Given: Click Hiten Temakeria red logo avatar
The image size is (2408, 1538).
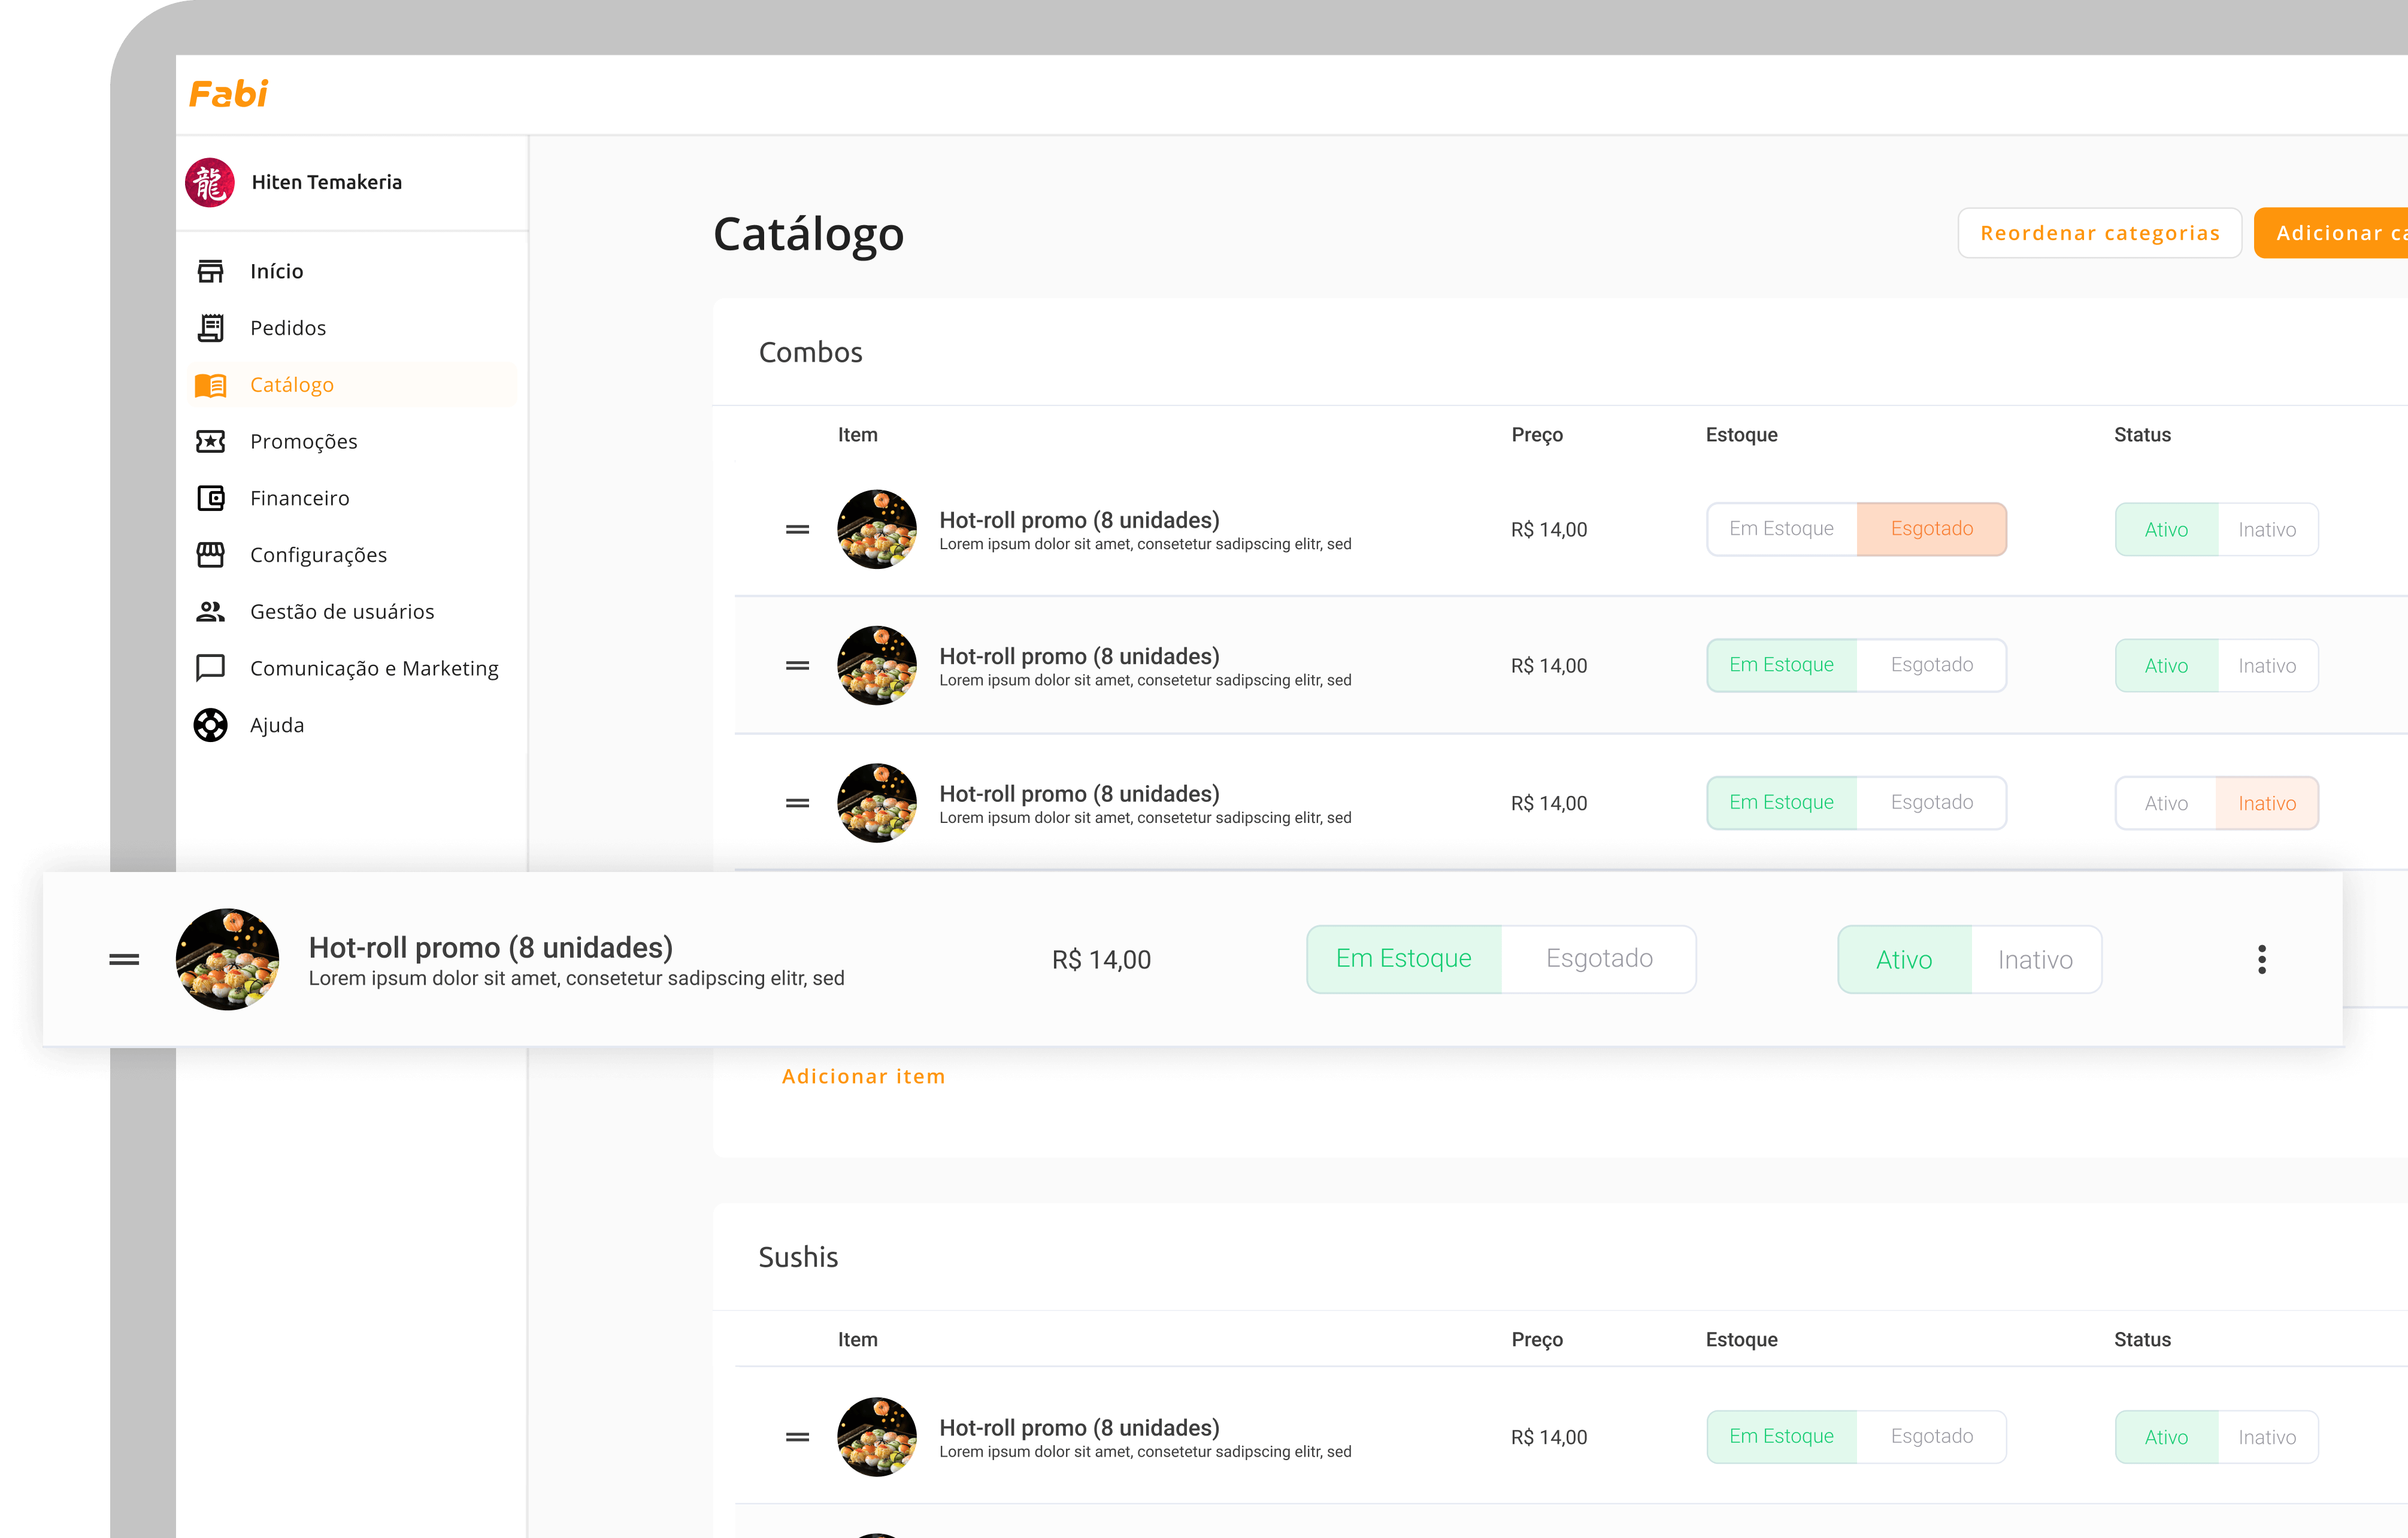Looking at the screenshot, I should [x=210, y=182].
